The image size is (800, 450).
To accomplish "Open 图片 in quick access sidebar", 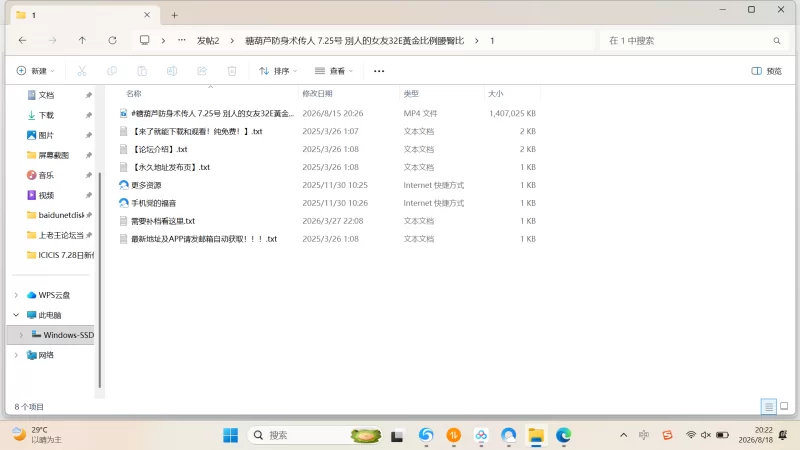I will (46, 135).
